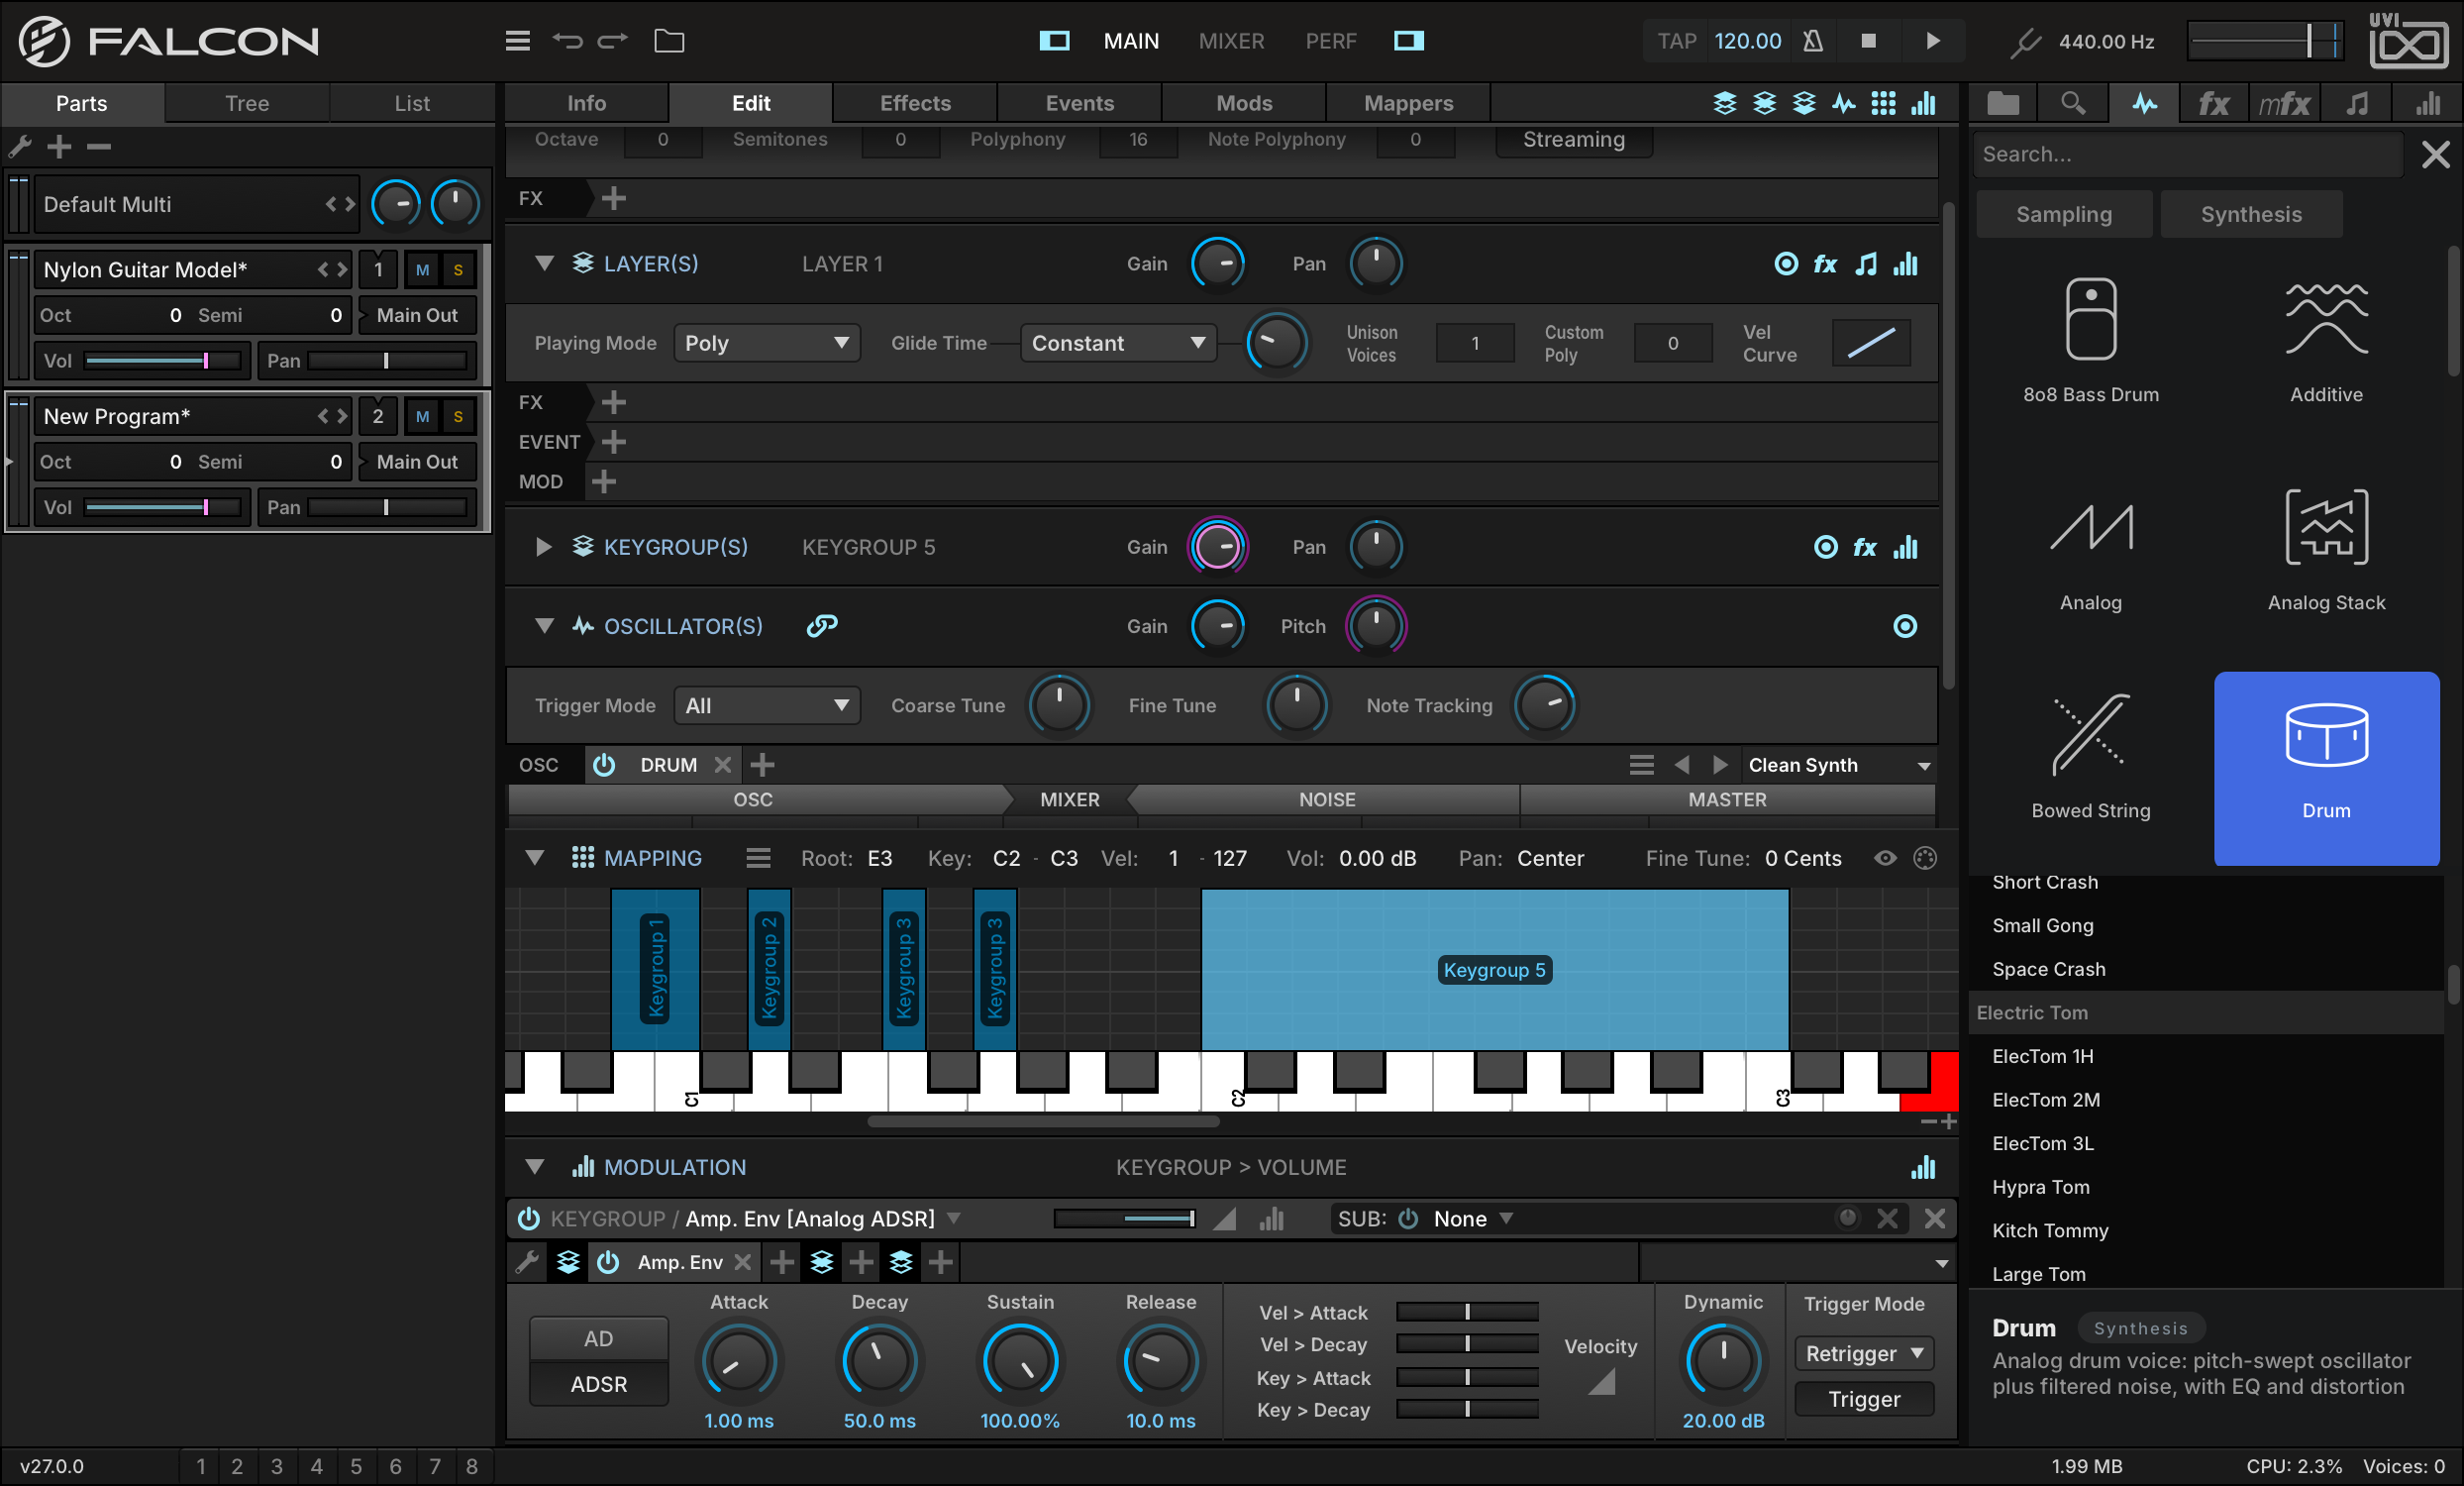Click the UVI logo icon
This screenshot has width=2464, height=1486.
2408,41
